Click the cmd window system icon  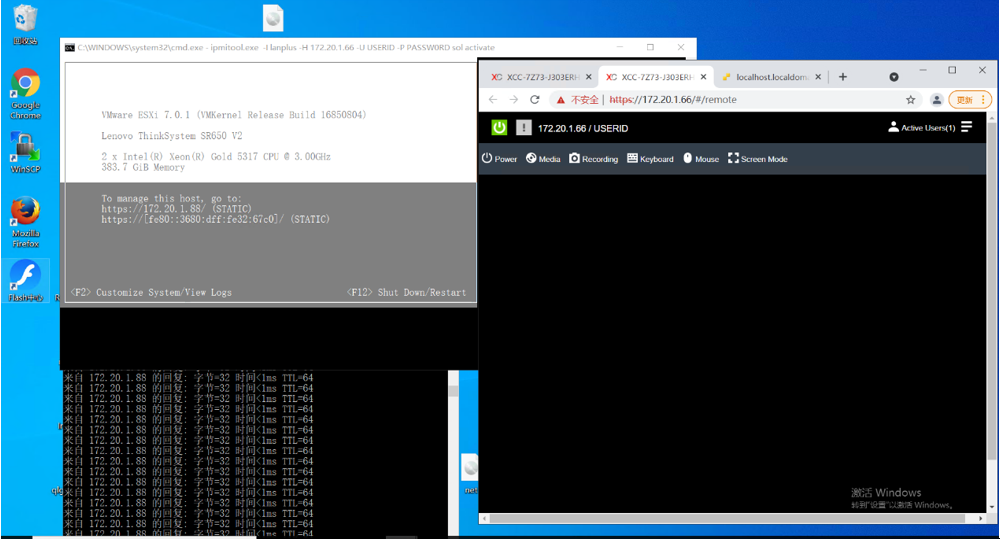coord(70,48)
